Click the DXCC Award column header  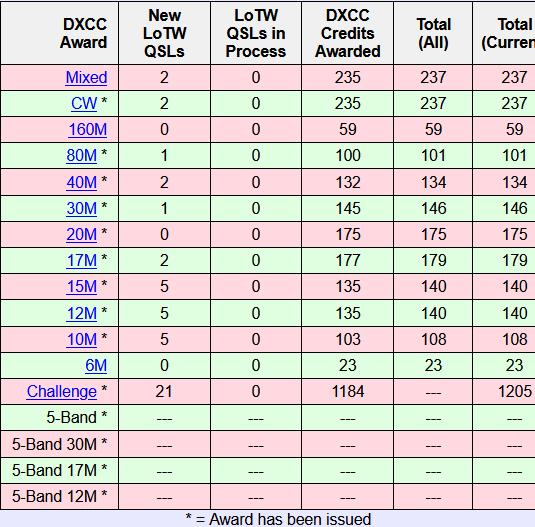tap(84, 33)
